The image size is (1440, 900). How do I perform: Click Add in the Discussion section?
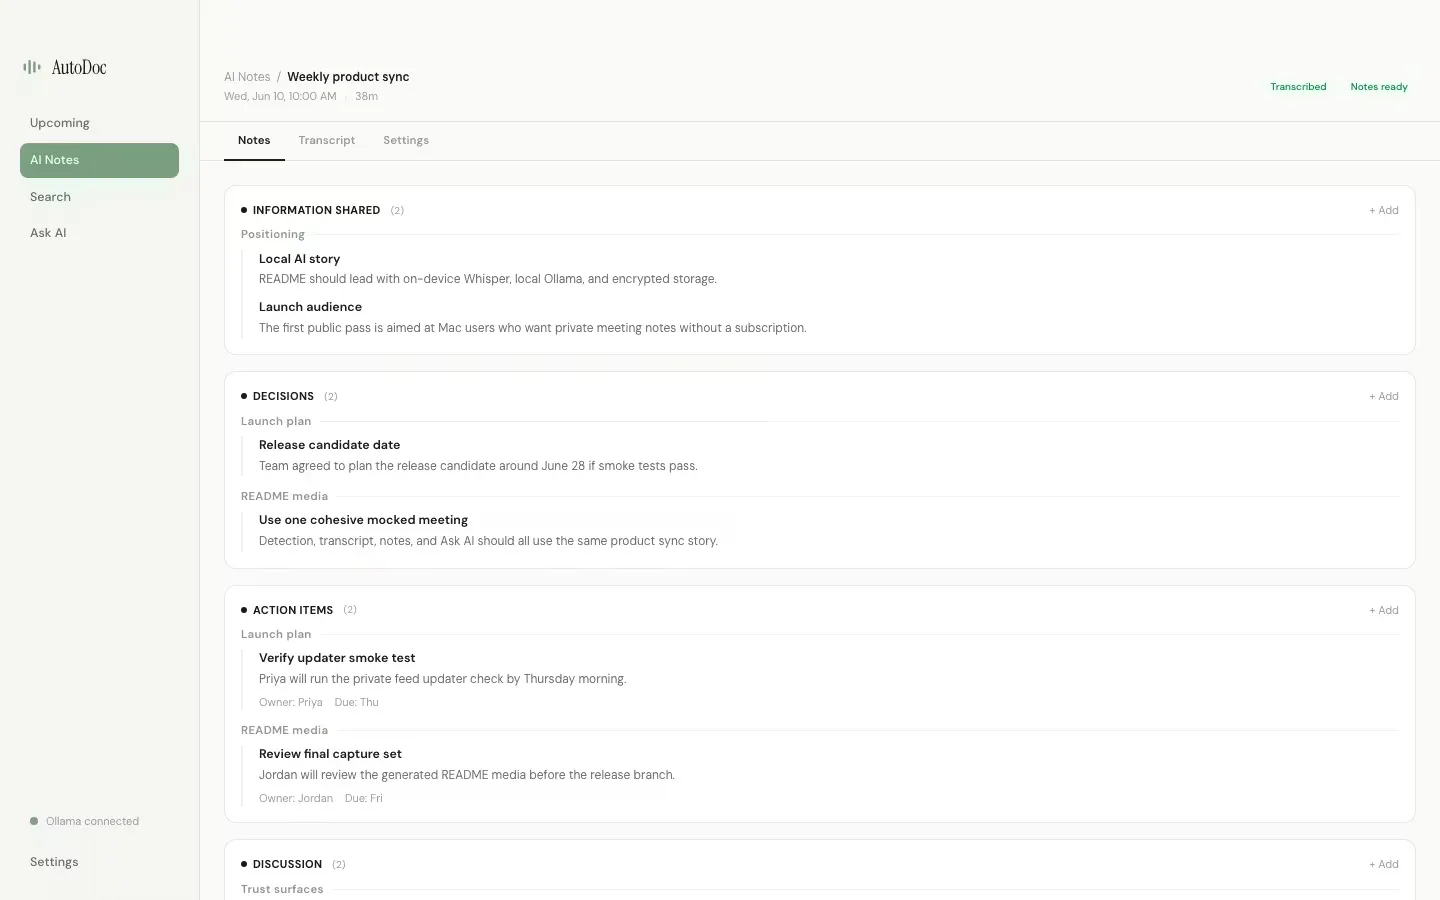coord(1384,864)
